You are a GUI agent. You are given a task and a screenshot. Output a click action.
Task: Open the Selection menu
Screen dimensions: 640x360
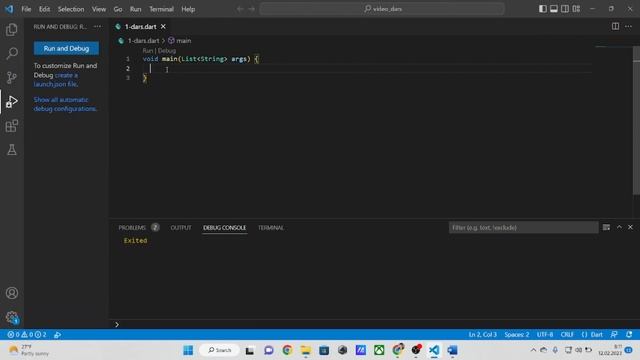71,9
